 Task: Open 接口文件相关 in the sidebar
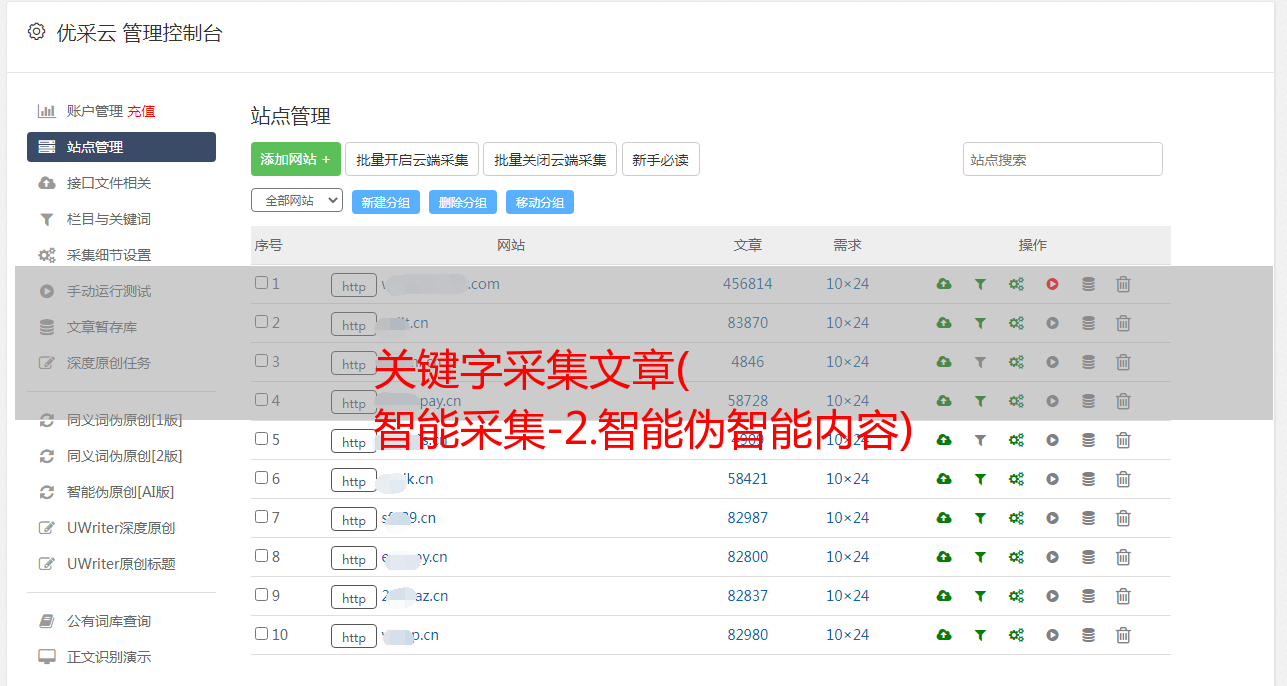(109, 183)
